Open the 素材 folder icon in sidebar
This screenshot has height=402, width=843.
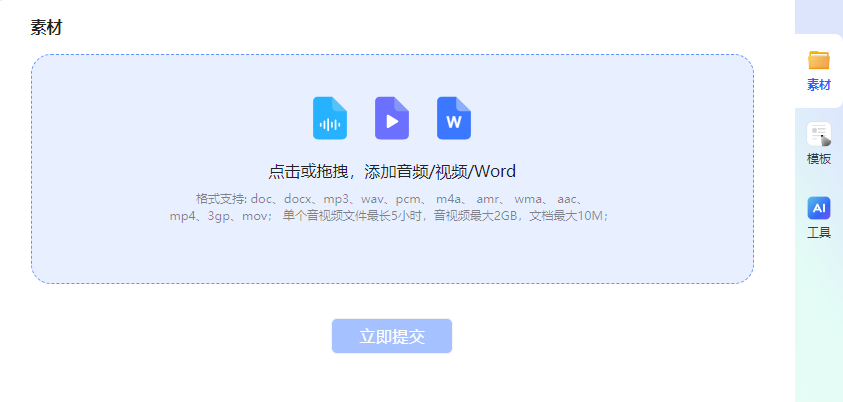819,60
